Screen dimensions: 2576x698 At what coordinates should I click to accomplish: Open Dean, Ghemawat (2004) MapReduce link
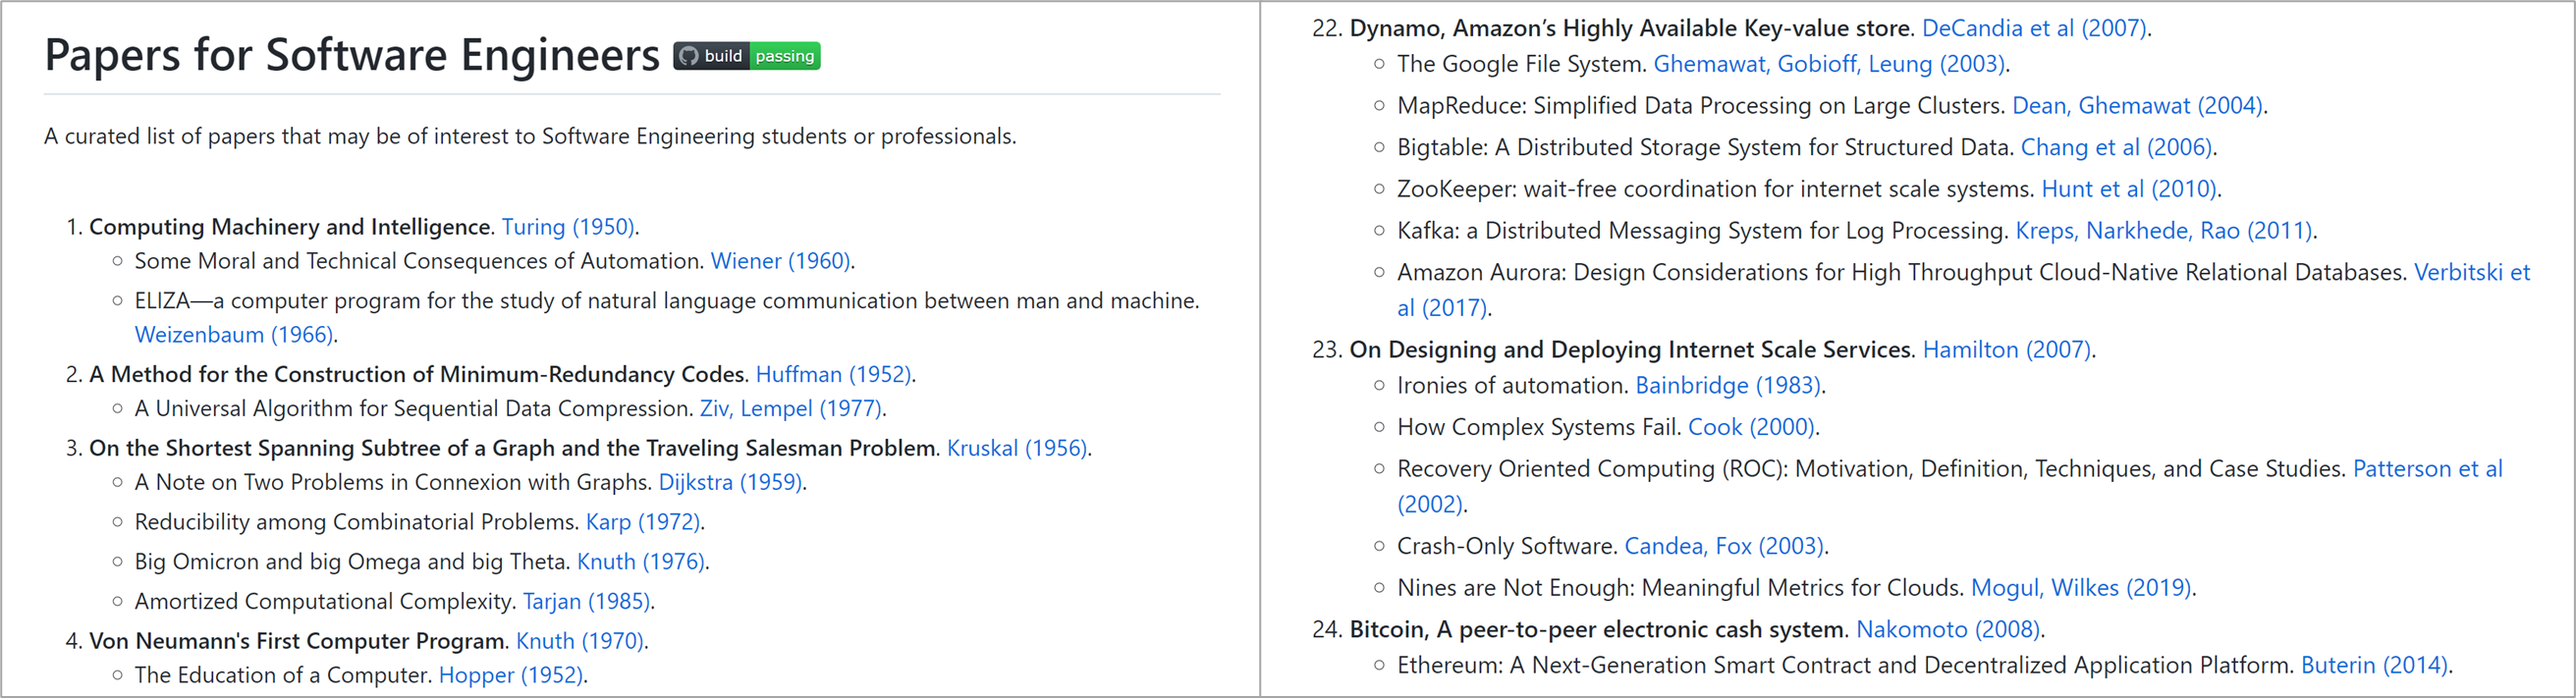point(2137,106)
